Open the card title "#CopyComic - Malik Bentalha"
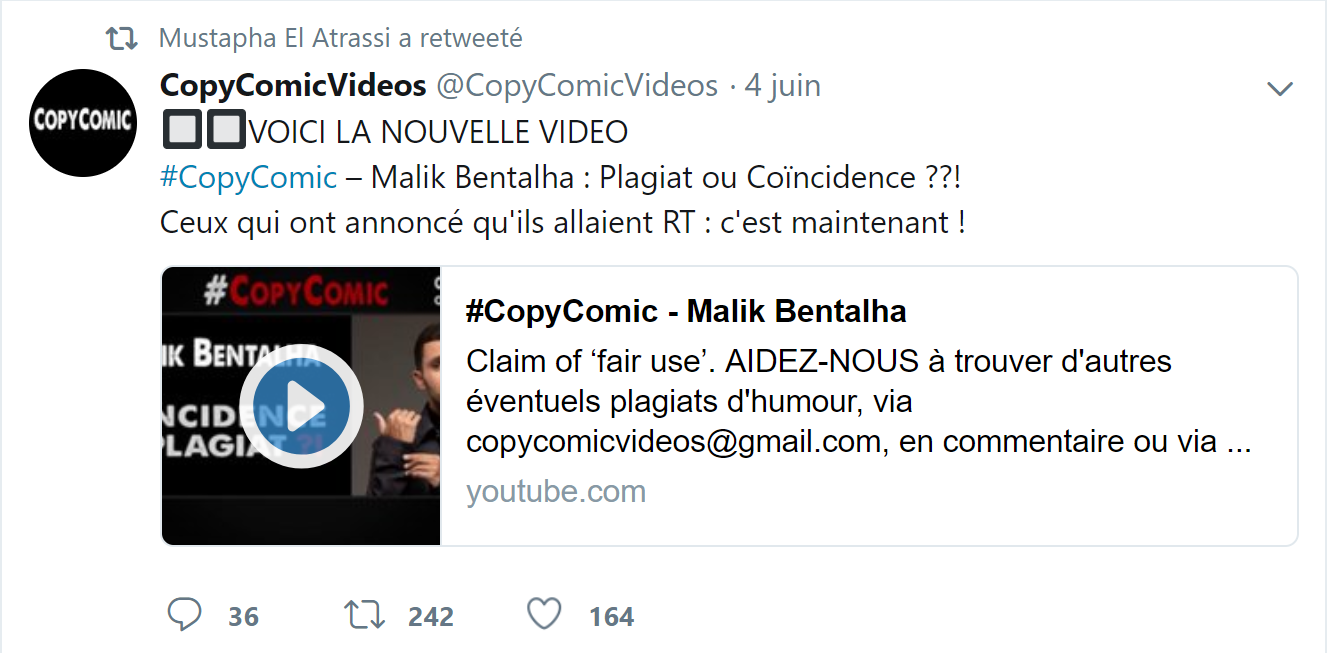Screen dimensions: 1327x653 click(686, 312)
